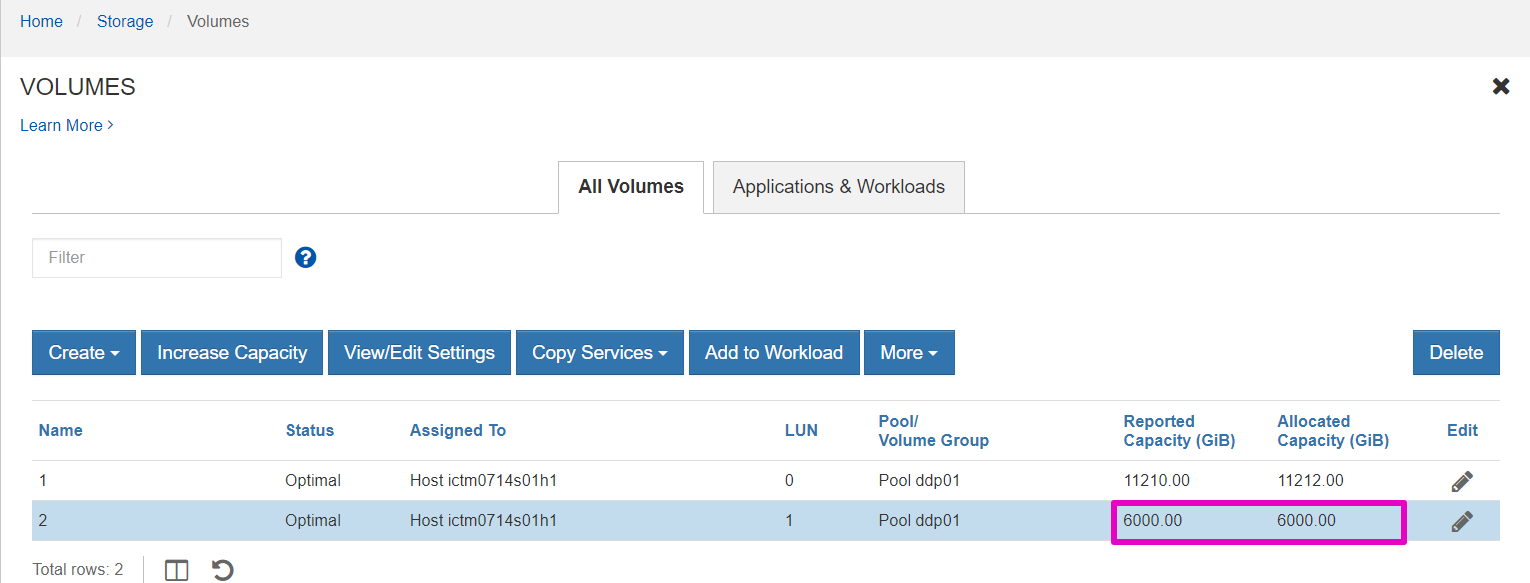Image resolution: width=1530 pixels, height=583 pixels.
Task: Click the 11210.00 reported capacity cell
Action: click(1157, 481)
